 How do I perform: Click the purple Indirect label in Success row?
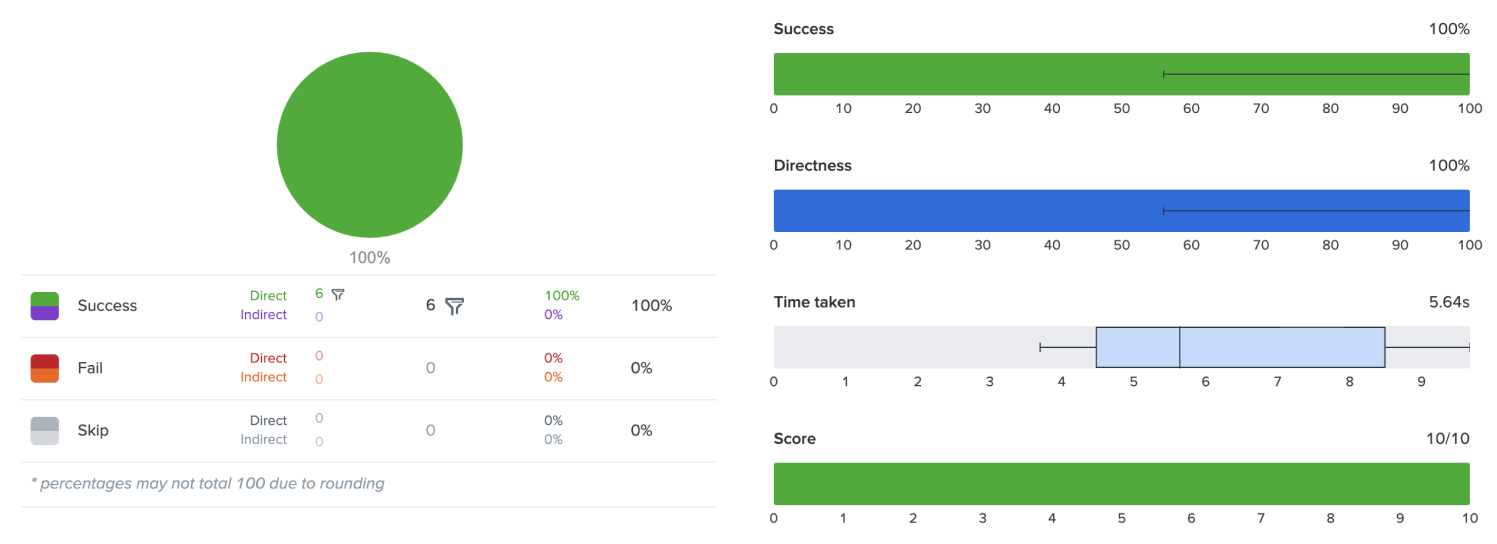[263, 315]
